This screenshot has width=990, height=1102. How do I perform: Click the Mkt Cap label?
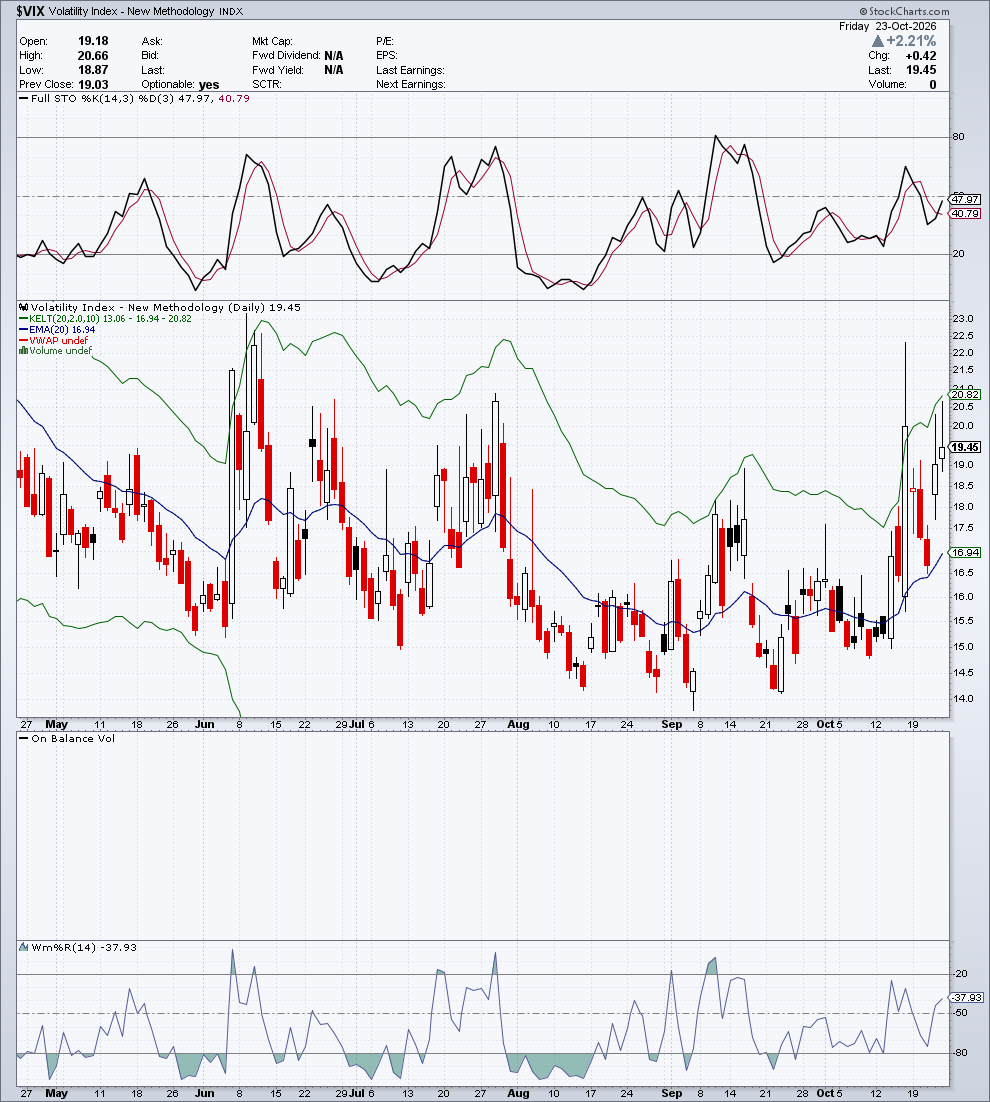tap(273, 41)
